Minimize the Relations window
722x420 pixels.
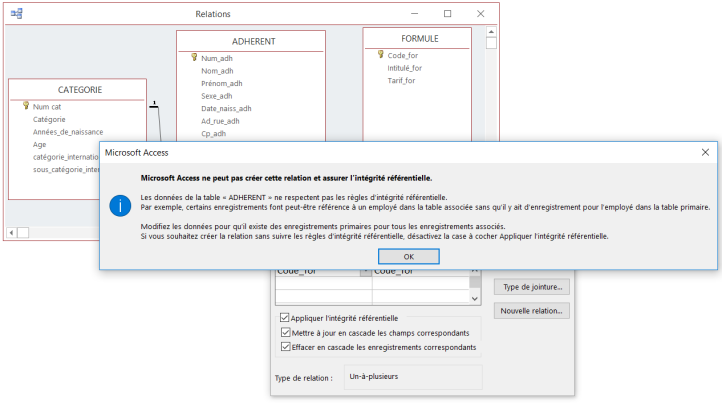414,14
